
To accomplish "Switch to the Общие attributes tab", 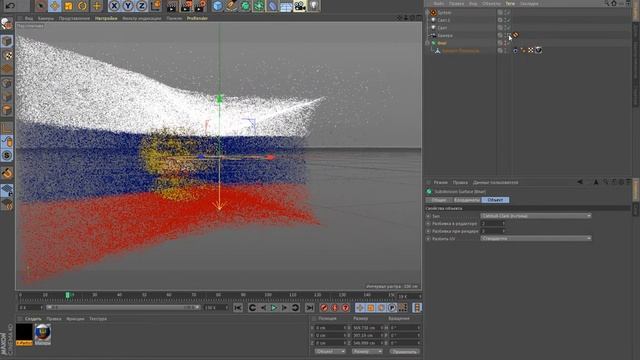I will click(439, 200).
